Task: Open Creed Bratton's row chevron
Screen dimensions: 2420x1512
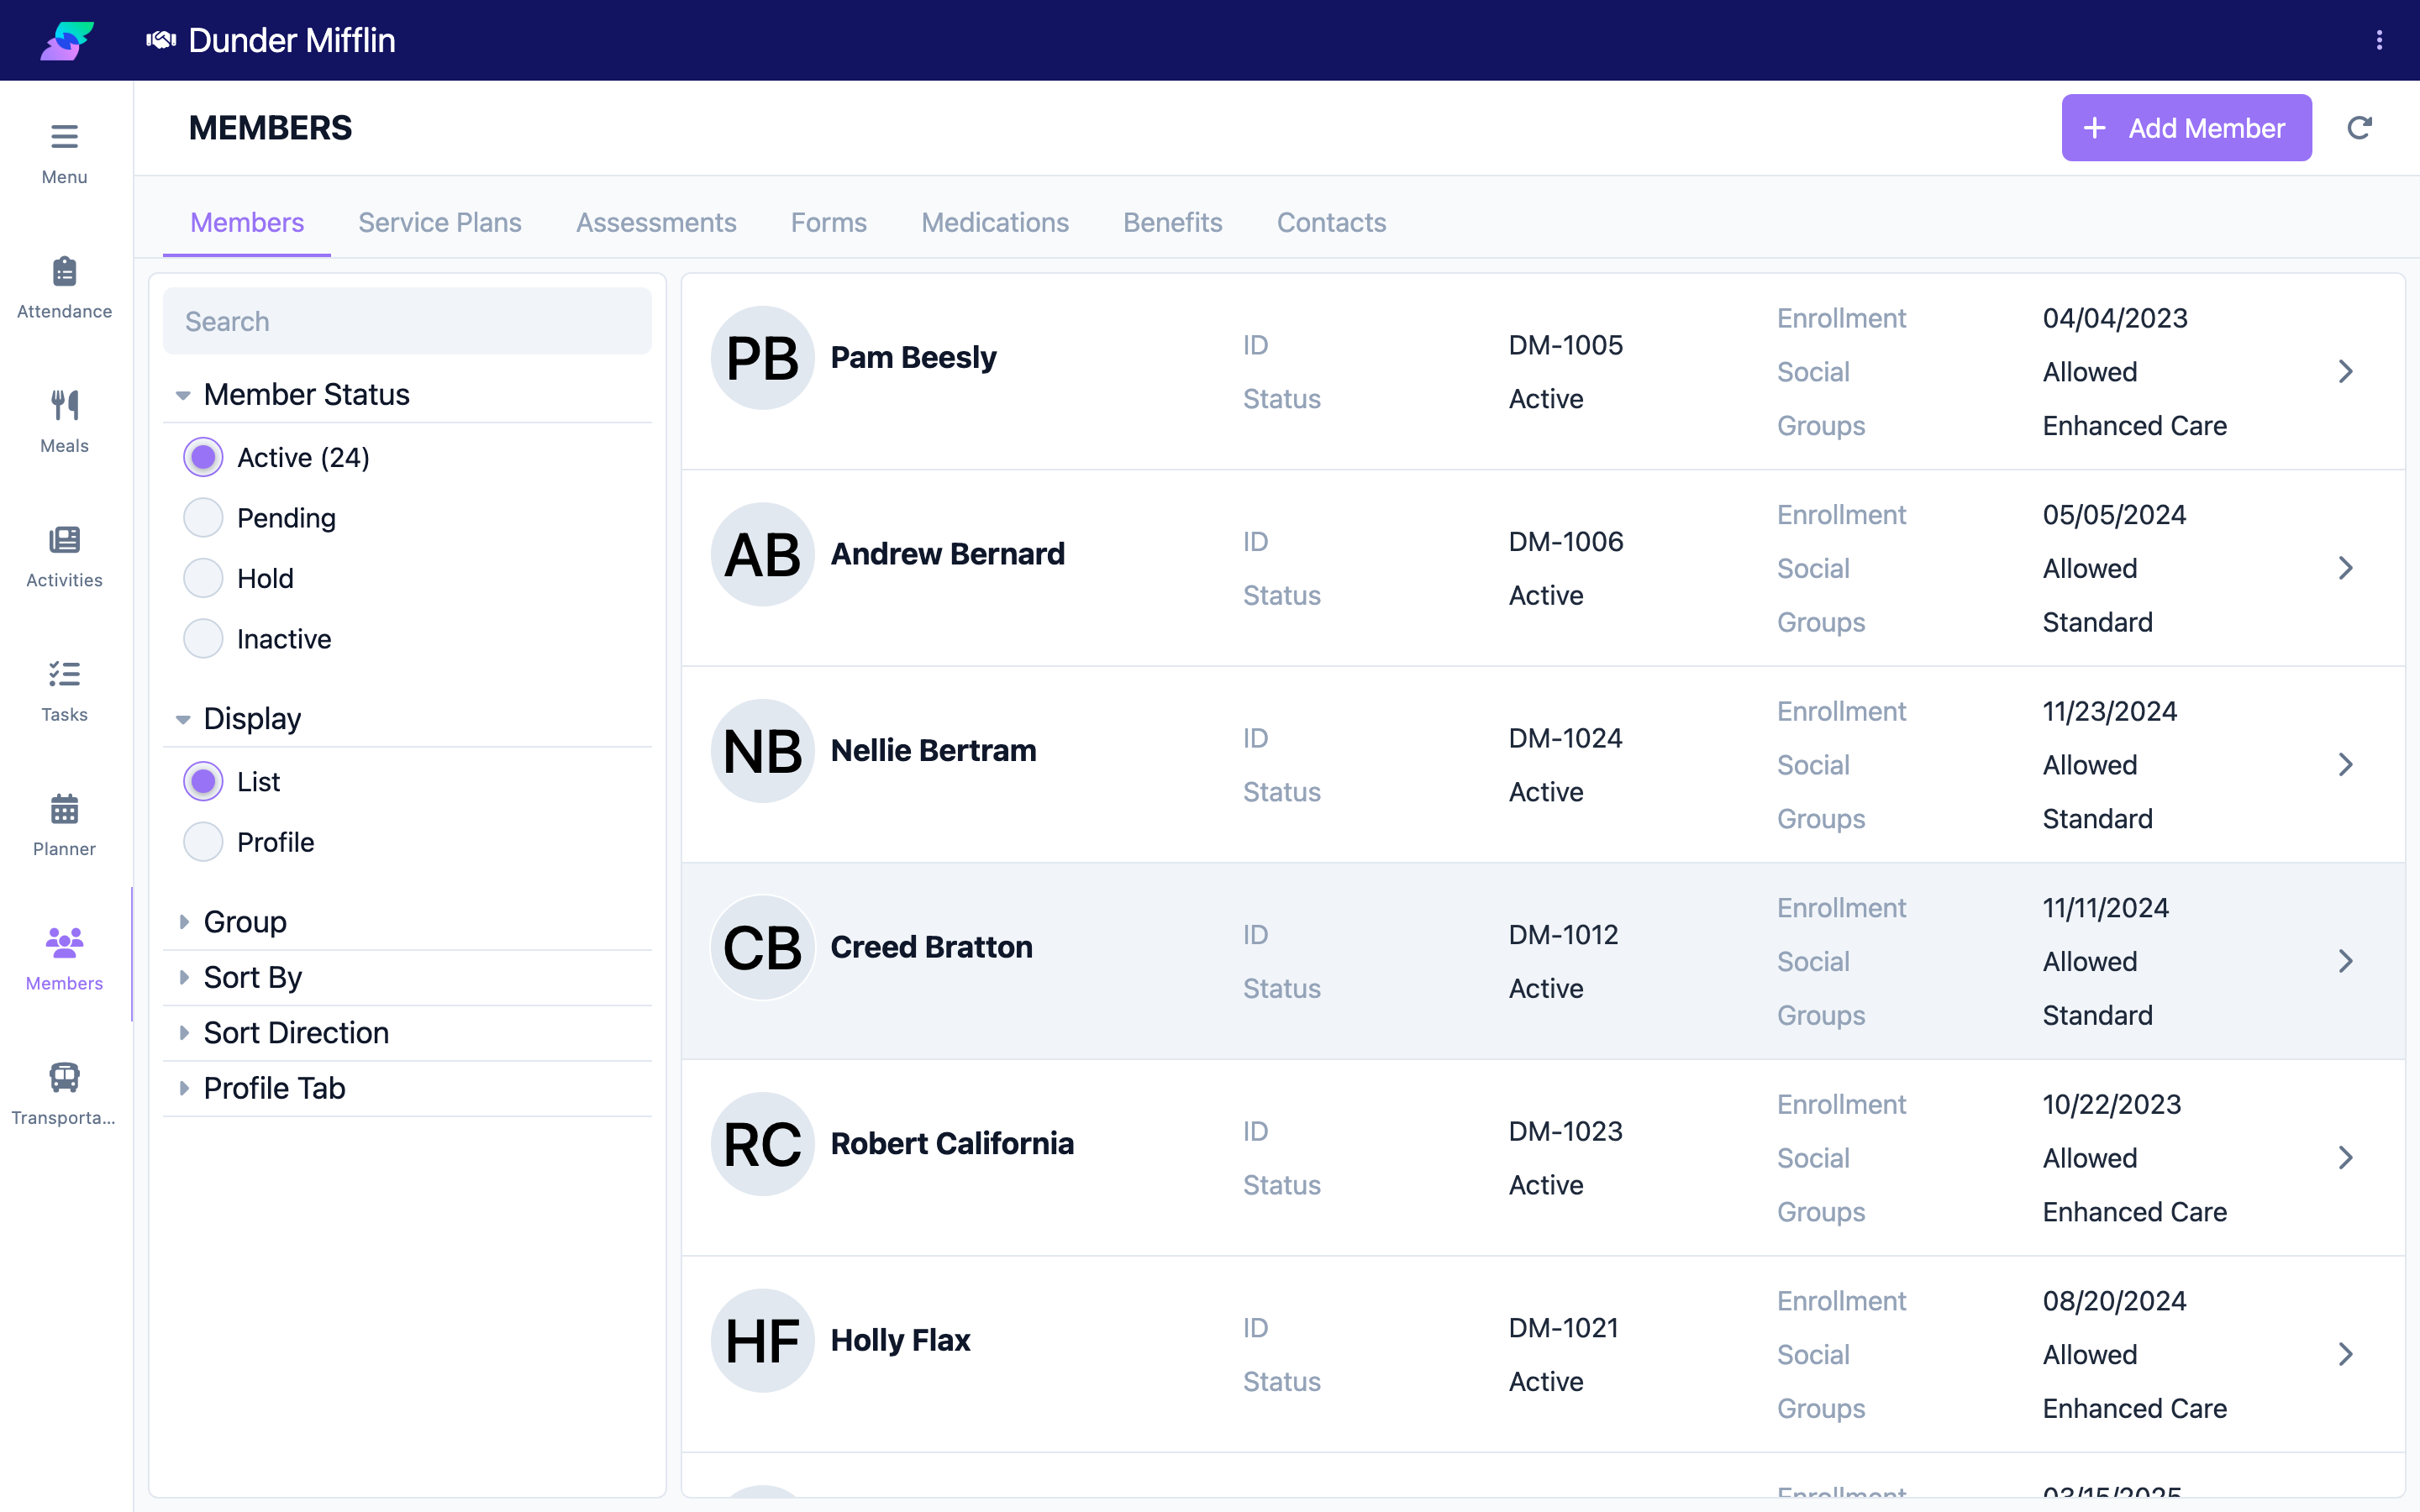Action: (2346, 961)
